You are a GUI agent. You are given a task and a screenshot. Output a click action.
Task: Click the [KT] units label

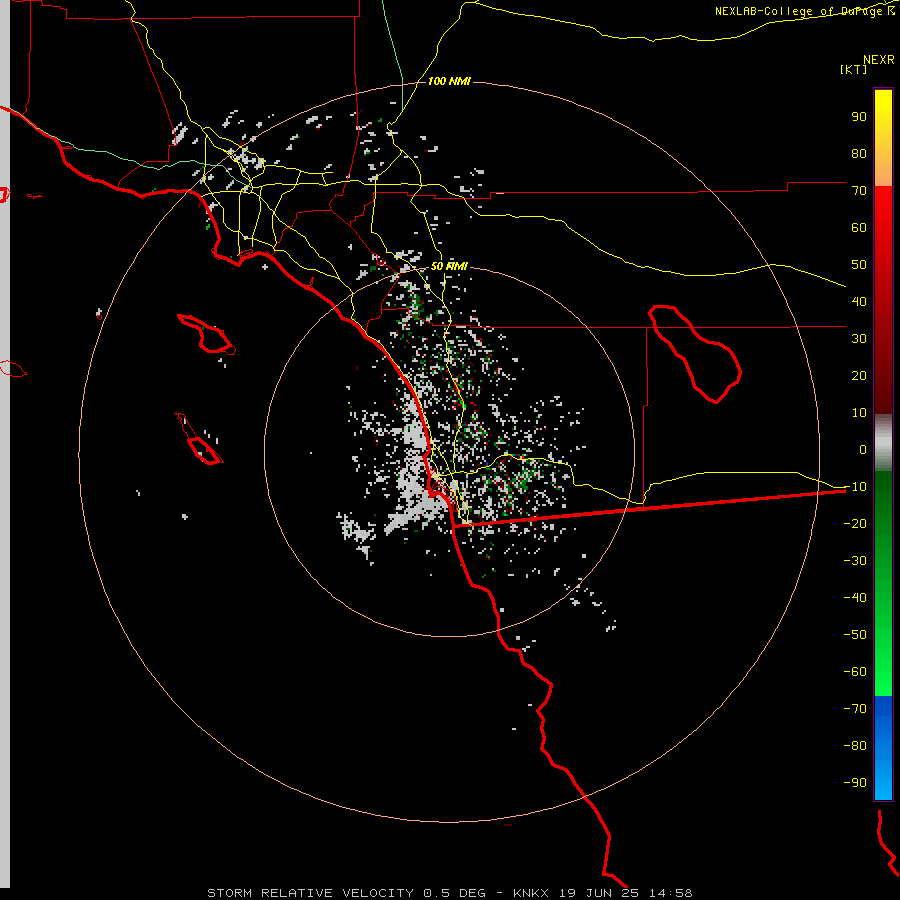point(854,69)
